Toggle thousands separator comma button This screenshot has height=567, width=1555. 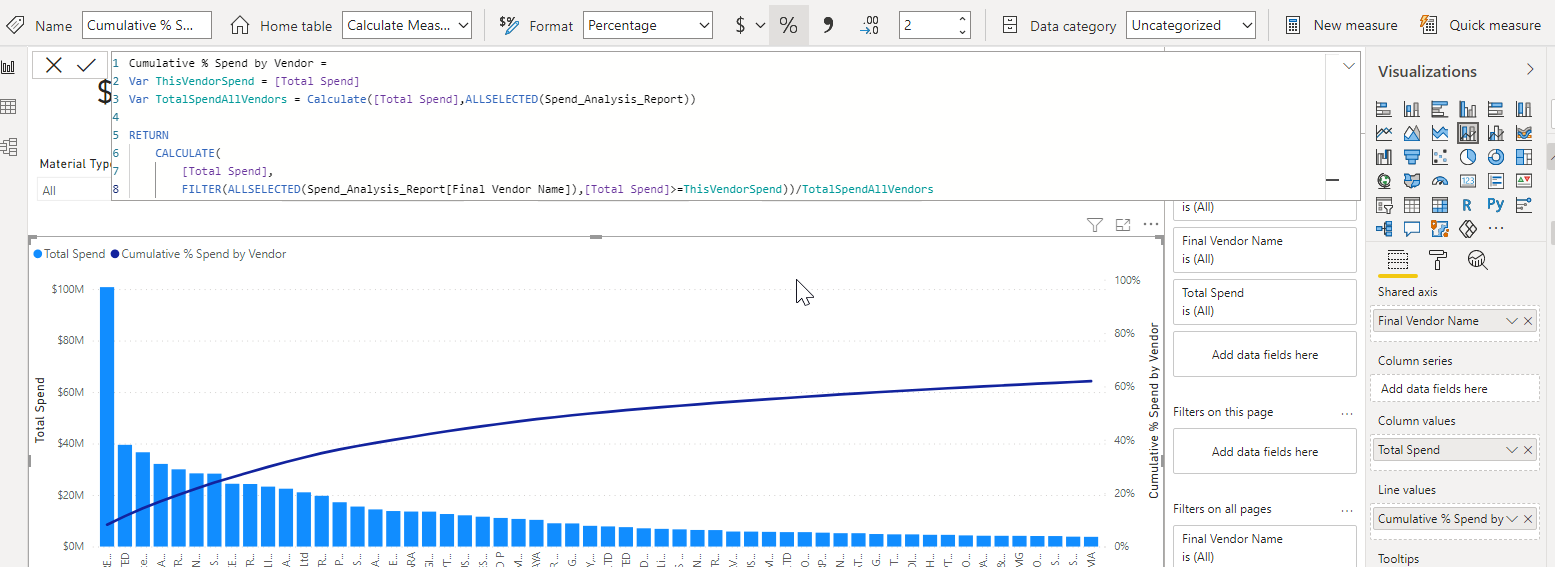pyautogui.click(x=828, y=25)
